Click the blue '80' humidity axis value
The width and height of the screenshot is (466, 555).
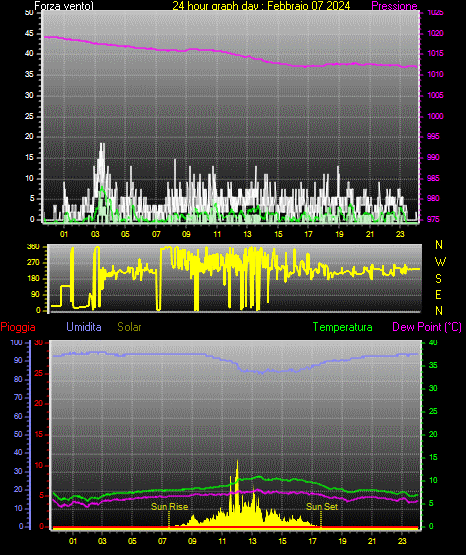[18, 379]
